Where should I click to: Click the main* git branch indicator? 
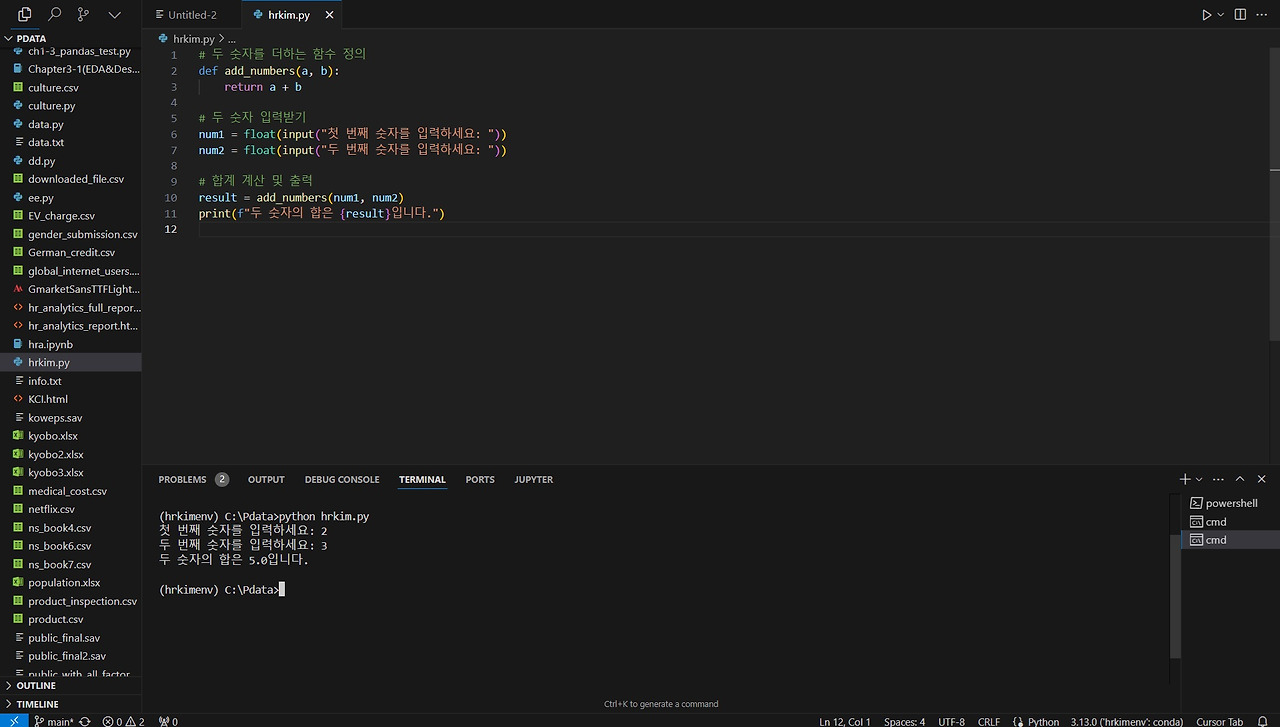[54, 721]
